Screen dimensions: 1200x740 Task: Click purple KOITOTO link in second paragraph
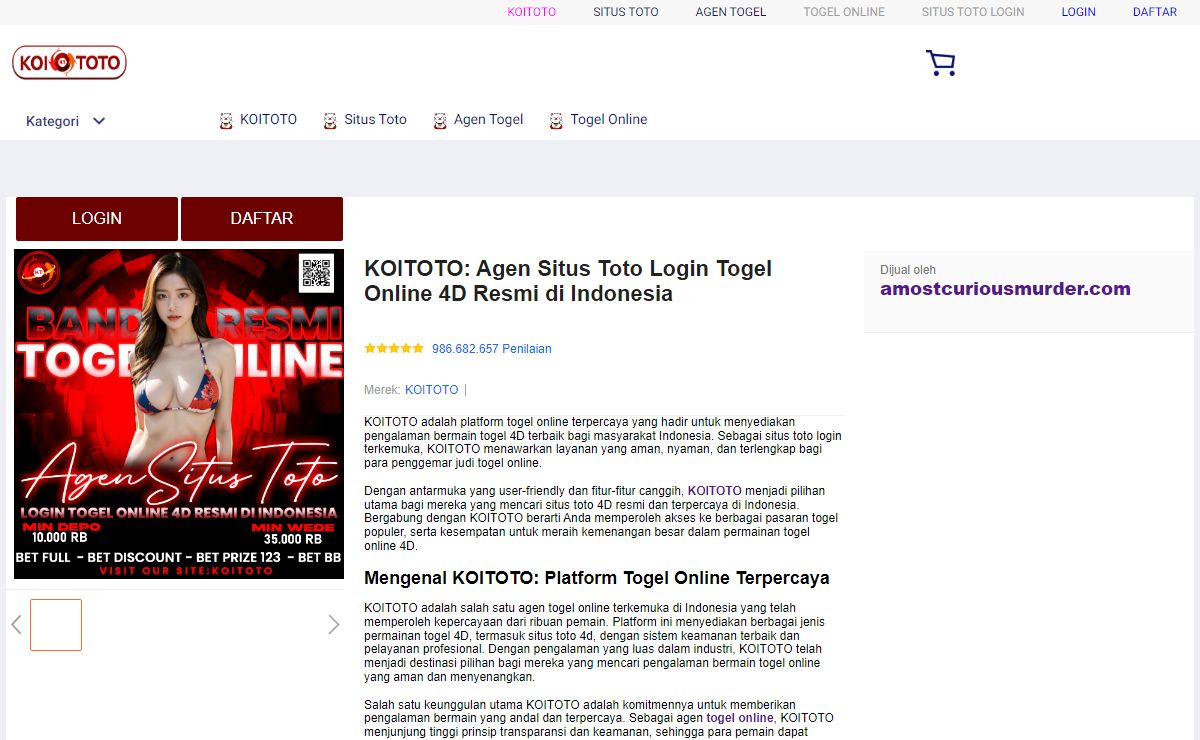[715, 491]
